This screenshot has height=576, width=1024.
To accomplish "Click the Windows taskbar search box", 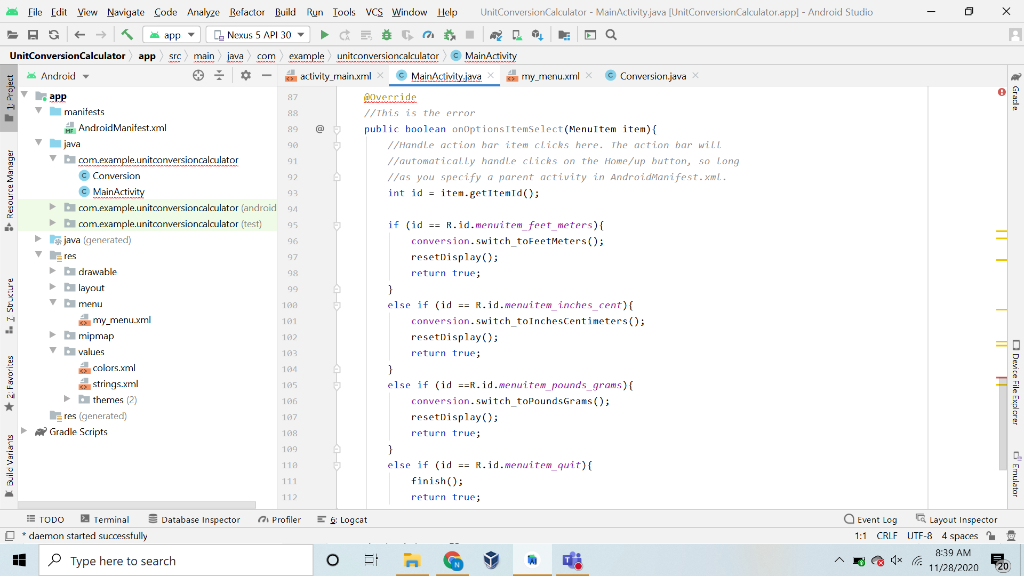I will [x=177, y=561].
